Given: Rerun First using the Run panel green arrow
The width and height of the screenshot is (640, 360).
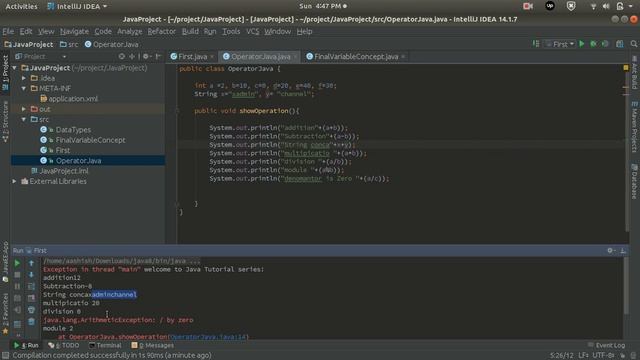Looking at the screenshot, I should click(x=17, y=264).
